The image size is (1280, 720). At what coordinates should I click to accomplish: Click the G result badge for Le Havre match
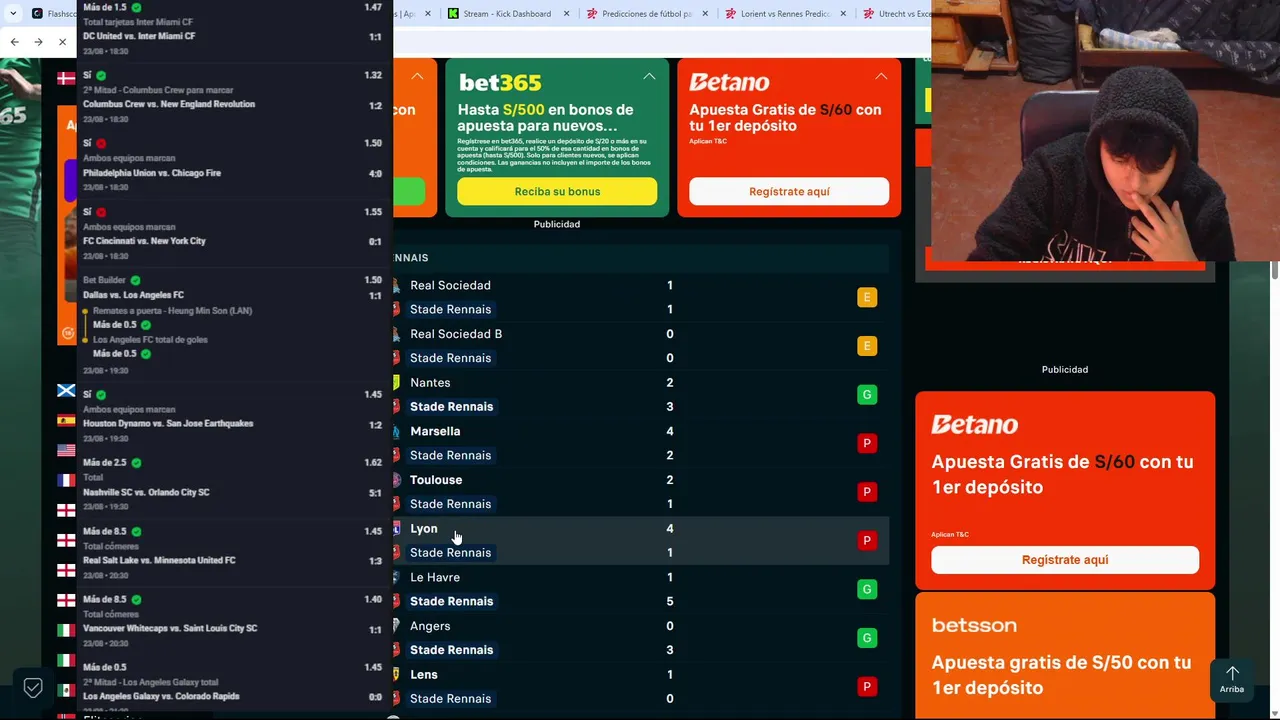coord(867,589)
